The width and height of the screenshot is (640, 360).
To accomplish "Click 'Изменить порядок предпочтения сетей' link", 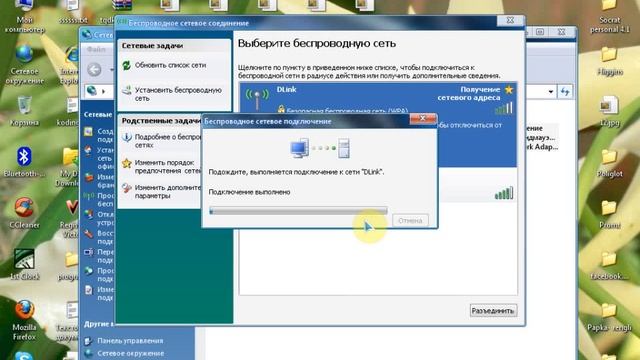I will (168, 167).
